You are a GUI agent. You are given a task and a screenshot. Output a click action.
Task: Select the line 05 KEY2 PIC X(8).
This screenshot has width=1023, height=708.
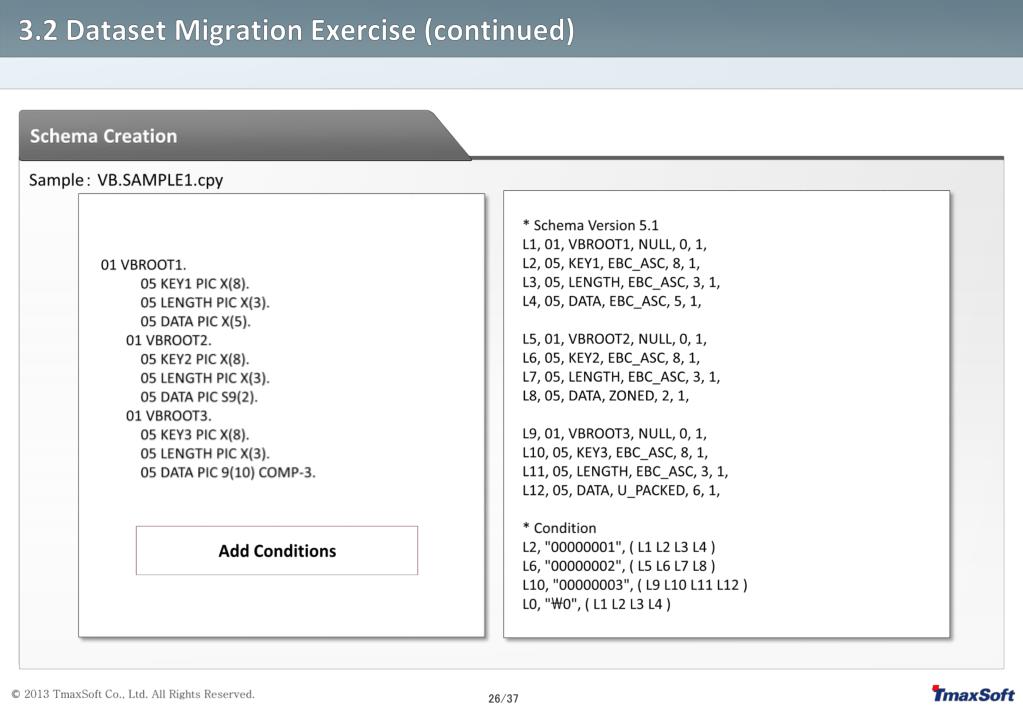(194, 360)
